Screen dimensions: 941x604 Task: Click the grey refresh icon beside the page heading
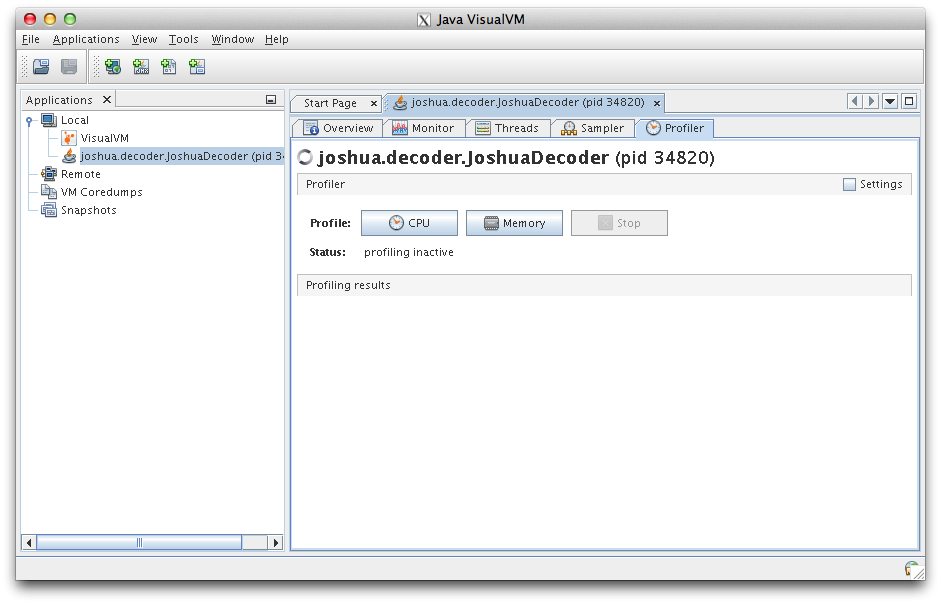(305, 157)
